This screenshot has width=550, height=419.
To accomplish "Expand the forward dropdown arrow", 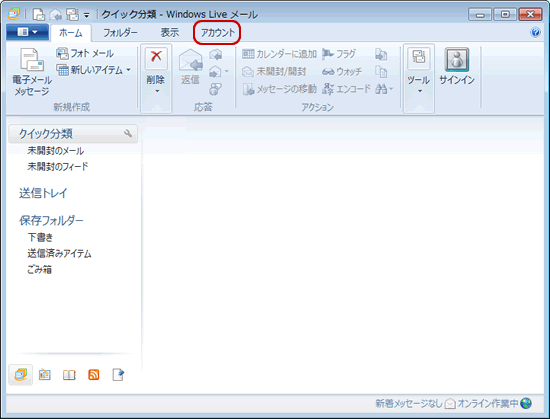I will point(227,72).
